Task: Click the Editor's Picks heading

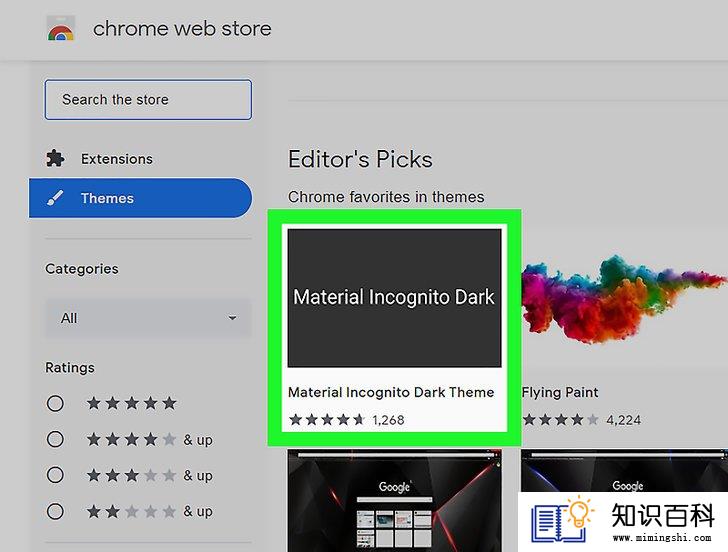Action: pyautogui.click(x=360, y=159)
